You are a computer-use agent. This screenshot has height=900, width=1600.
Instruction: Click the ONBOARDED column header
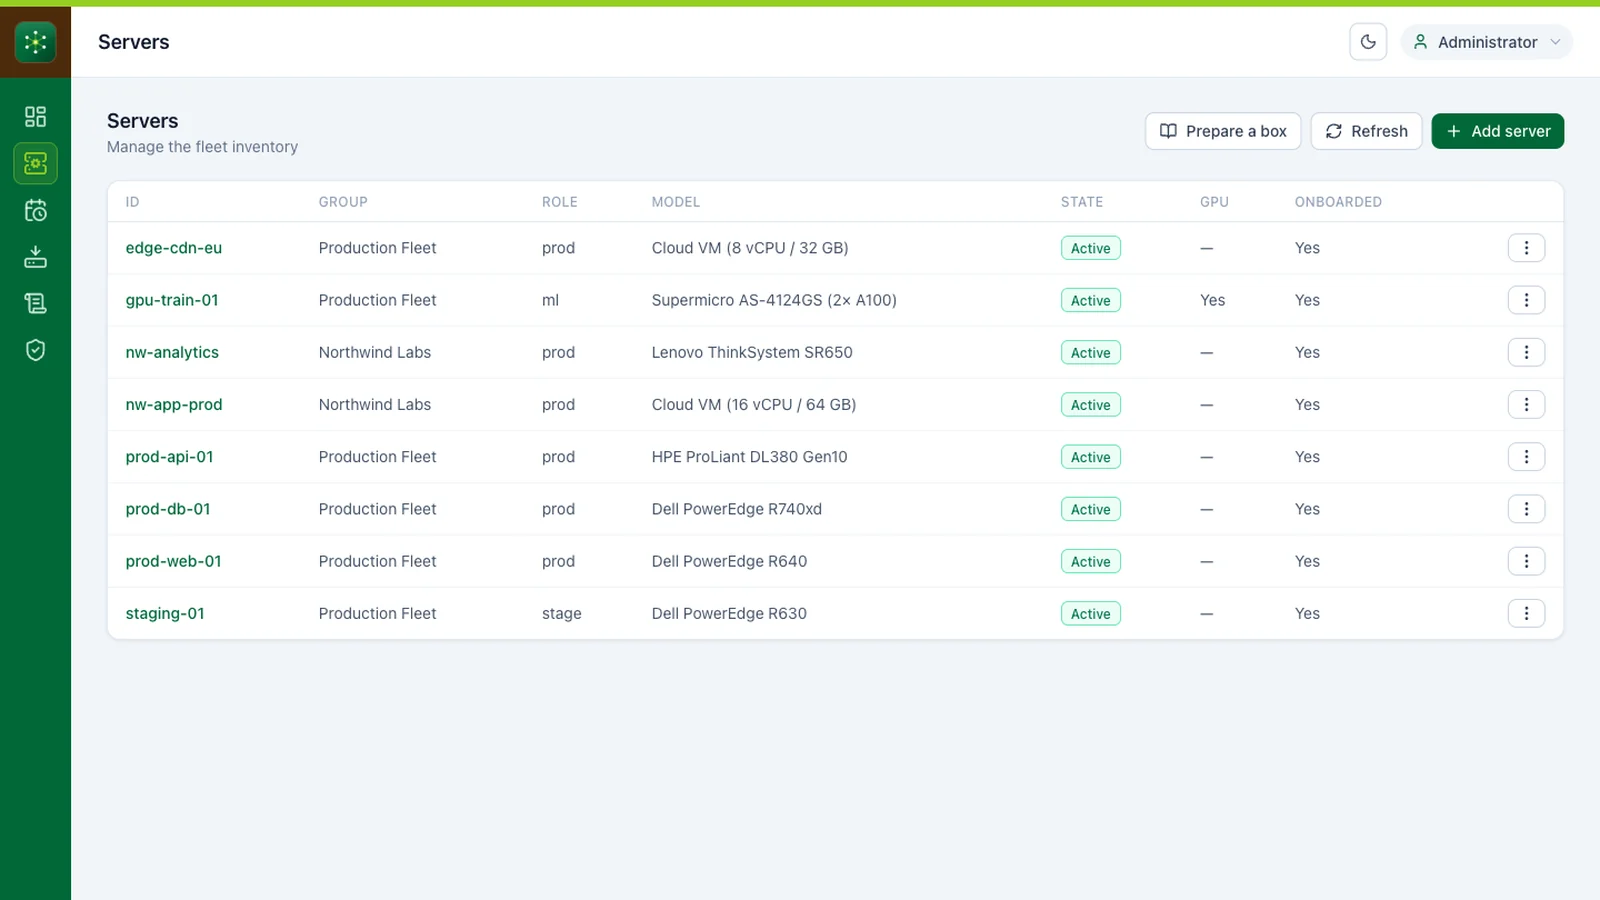1338,202
